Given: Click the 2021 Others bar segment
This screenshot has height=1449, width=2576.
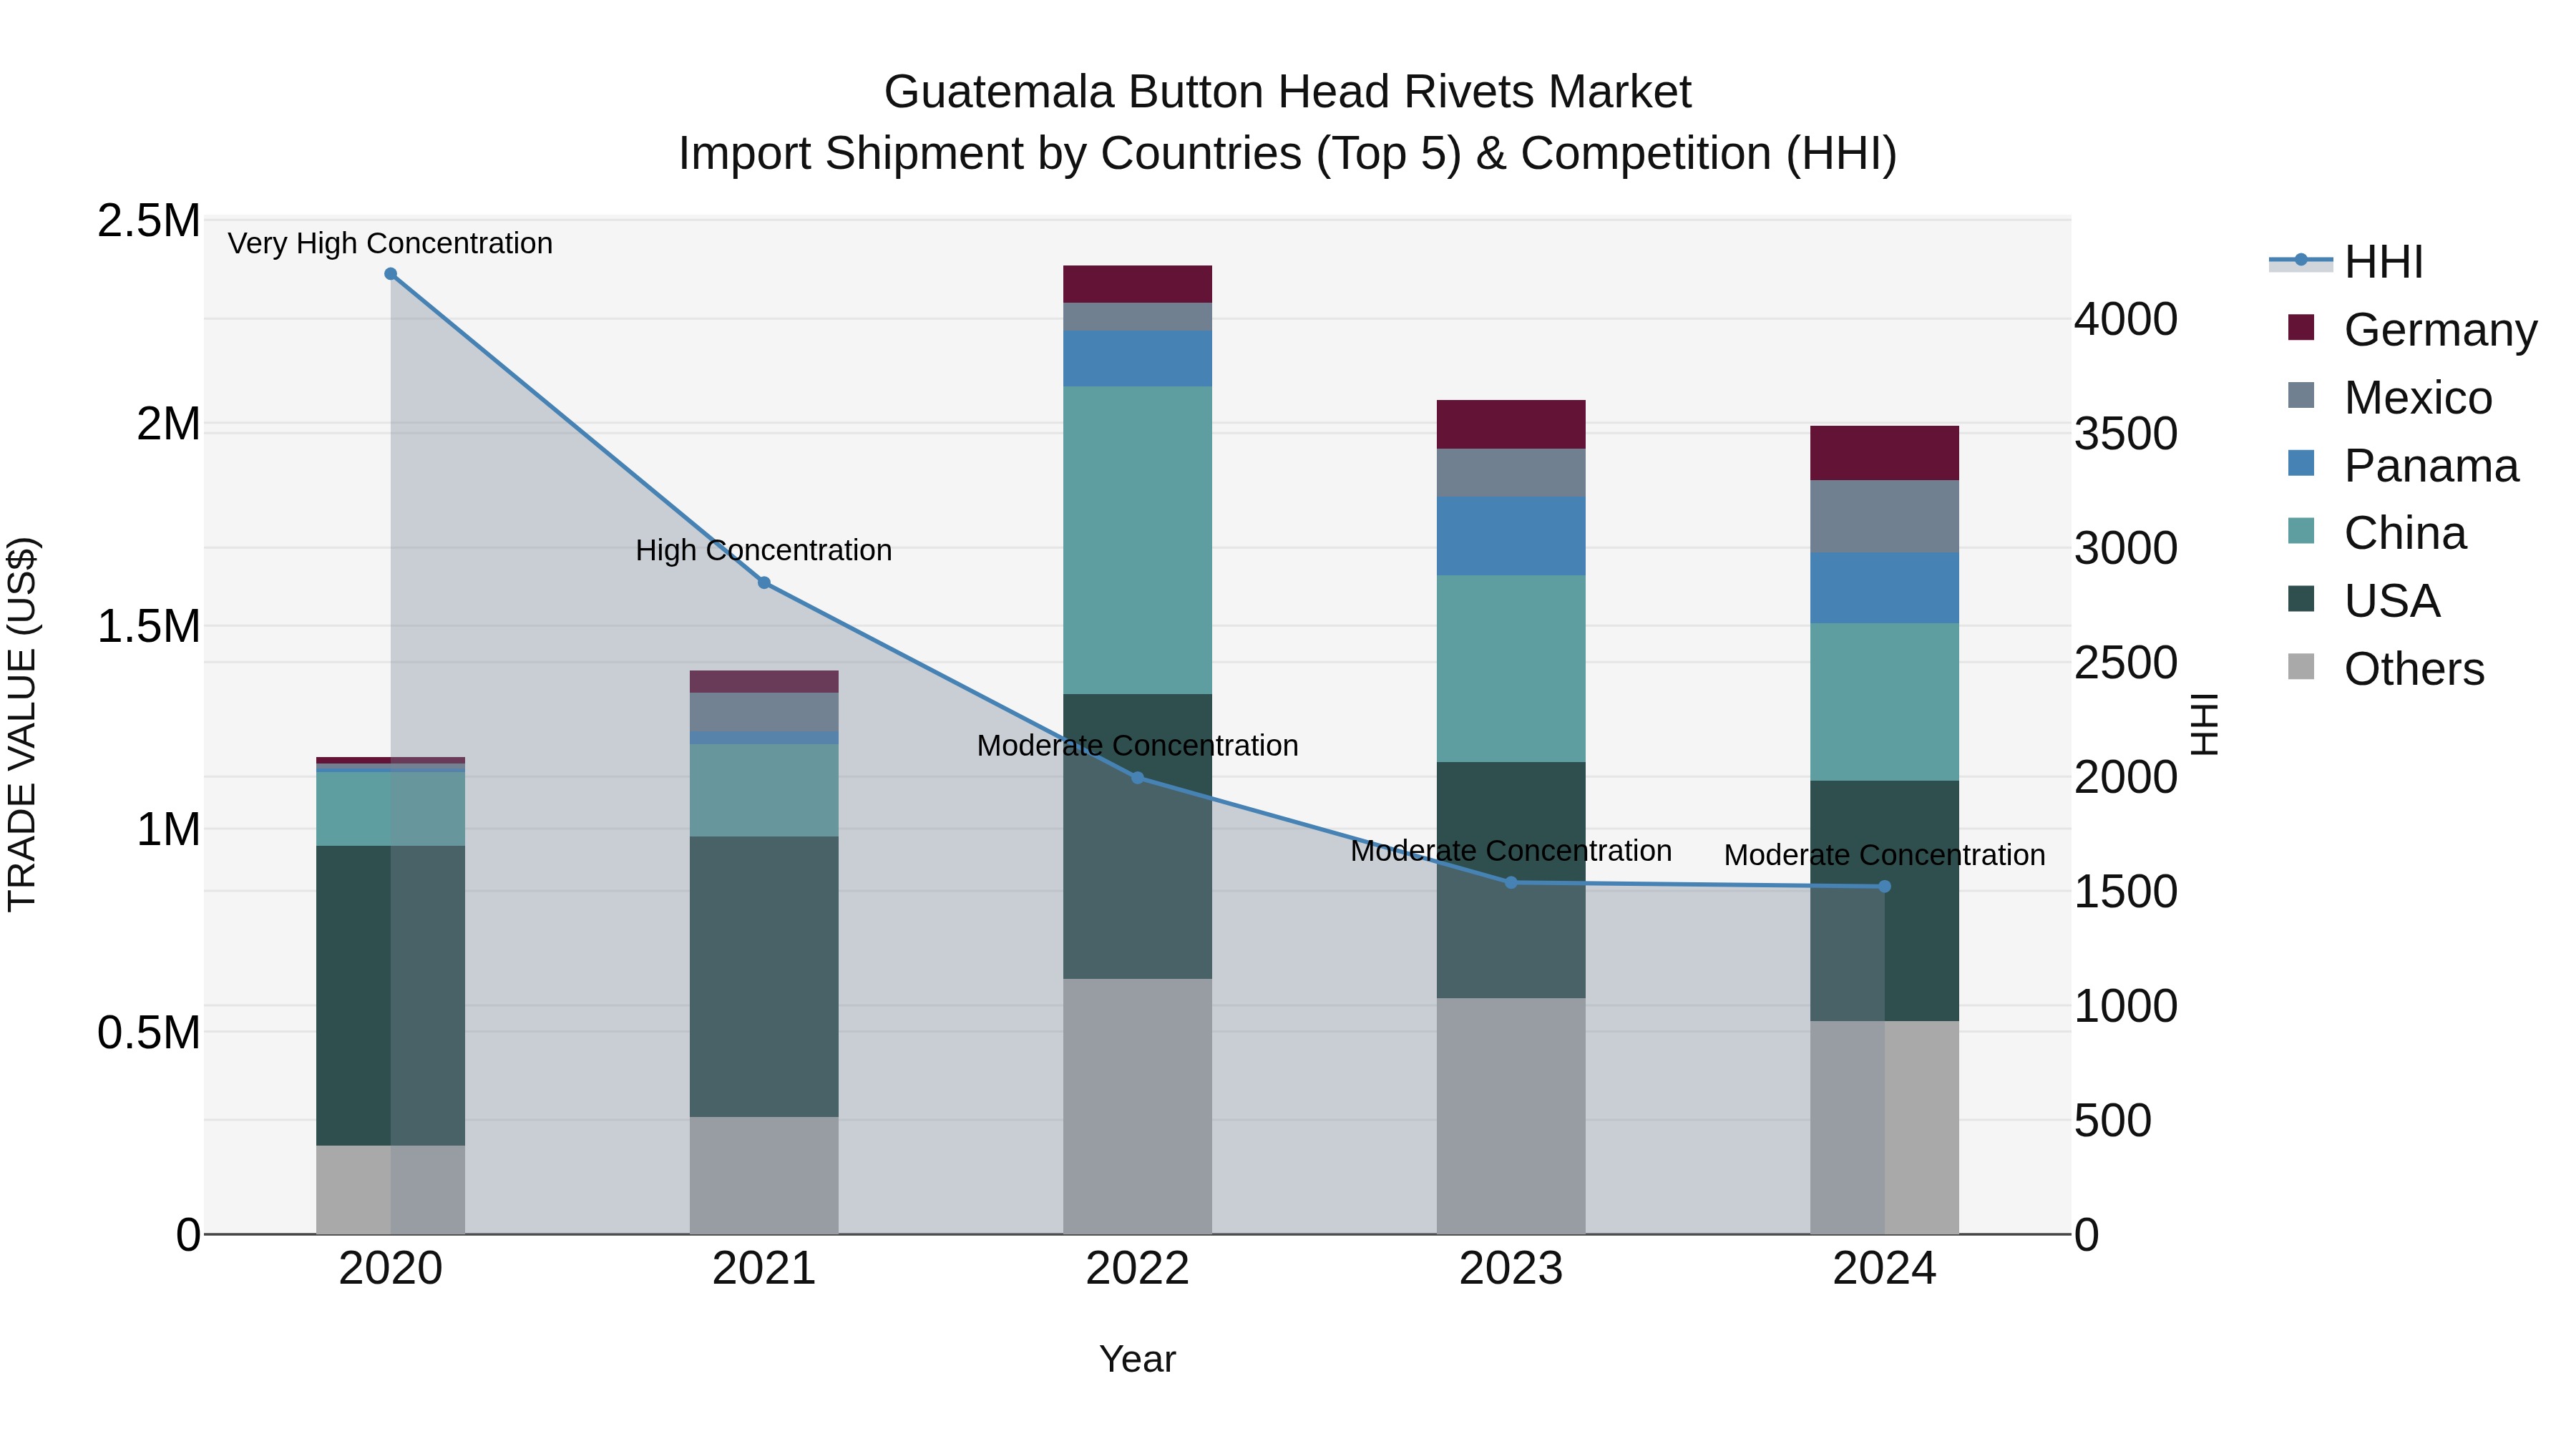Looking at the screenshot, I should point(764,1175).
